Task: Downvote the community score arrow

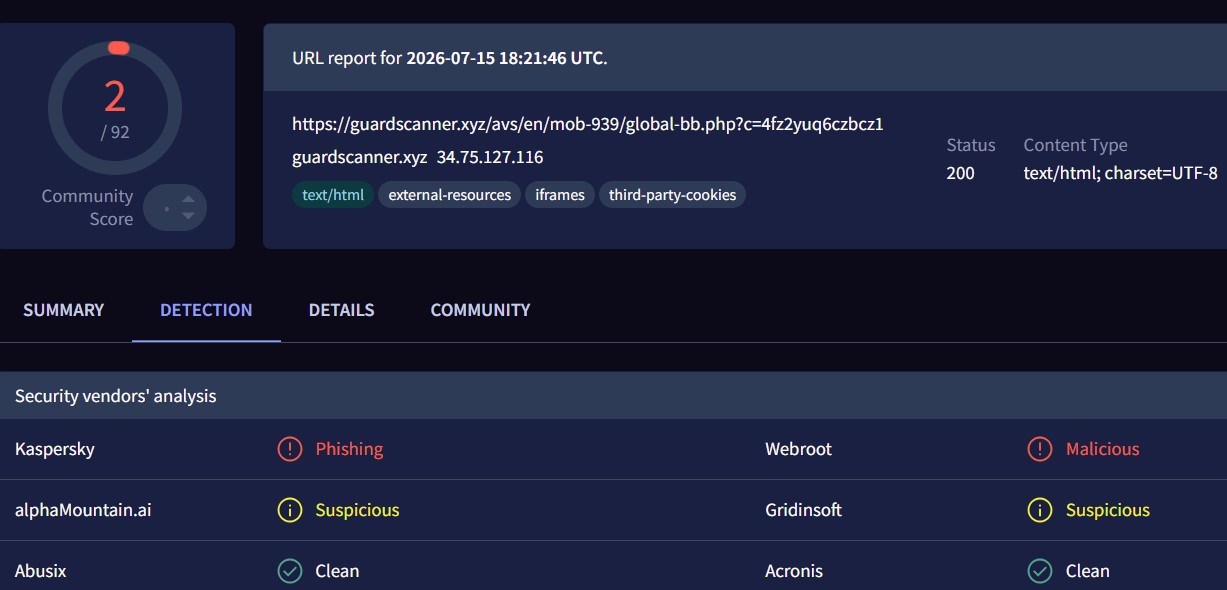Action: 188,216
